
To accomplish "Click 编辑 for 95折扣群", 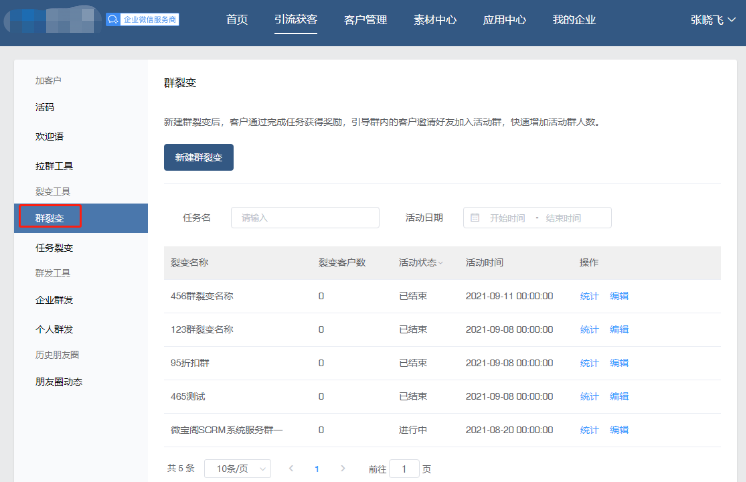I will point(619,363).
